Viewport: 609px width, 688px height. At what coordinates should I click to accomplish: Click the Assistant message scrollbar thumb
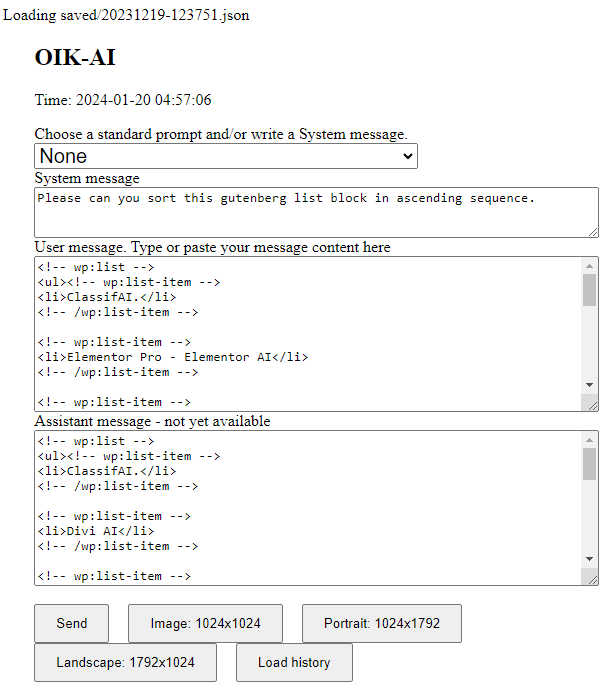tap(589, 464)
